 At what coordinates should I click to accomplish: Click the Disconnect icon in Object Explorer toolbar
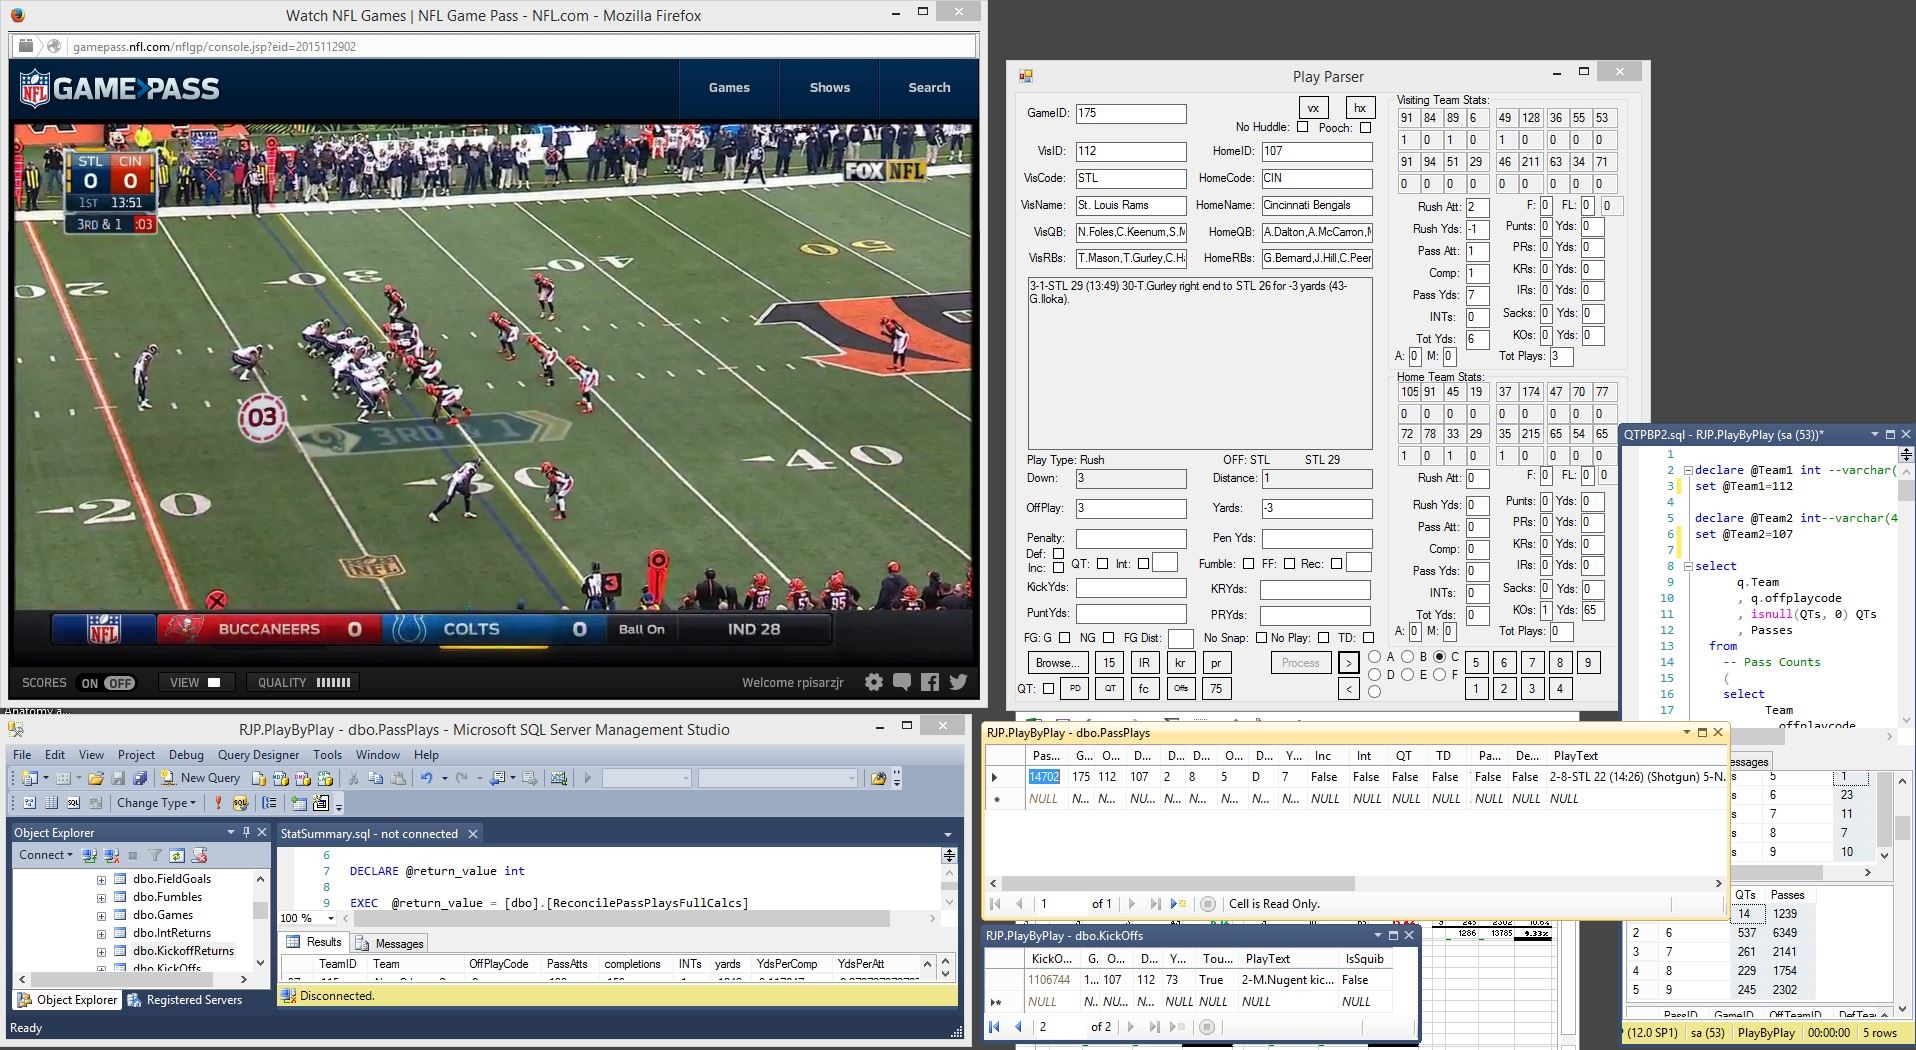coord(111,856)
